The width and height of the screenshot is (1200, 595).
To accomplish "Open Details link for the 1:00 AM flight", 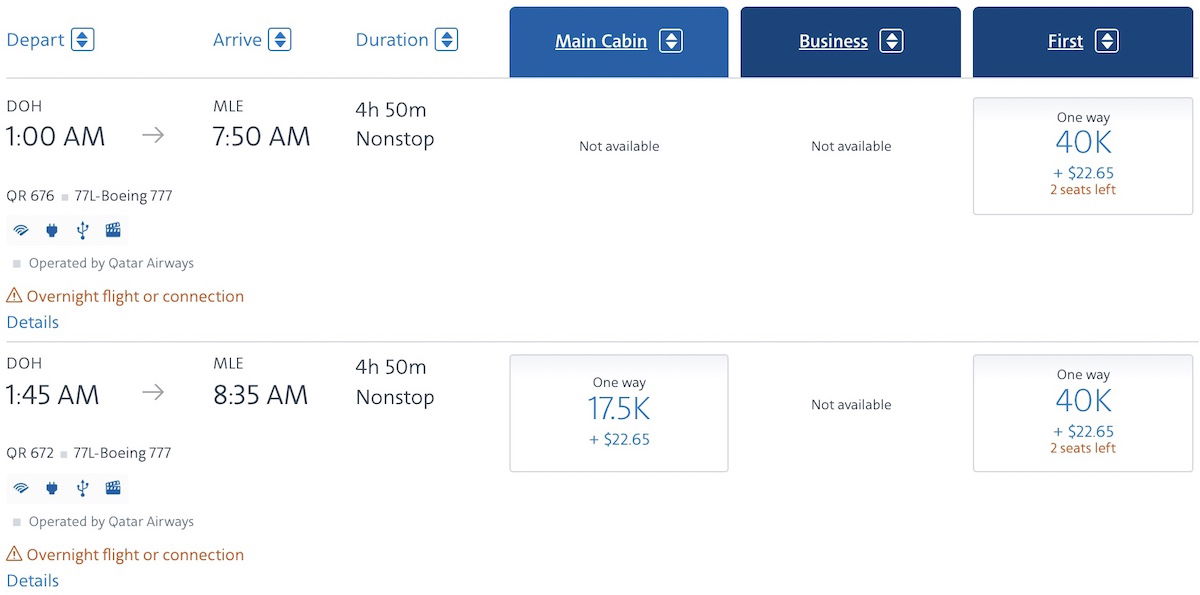I will point(33,322).
